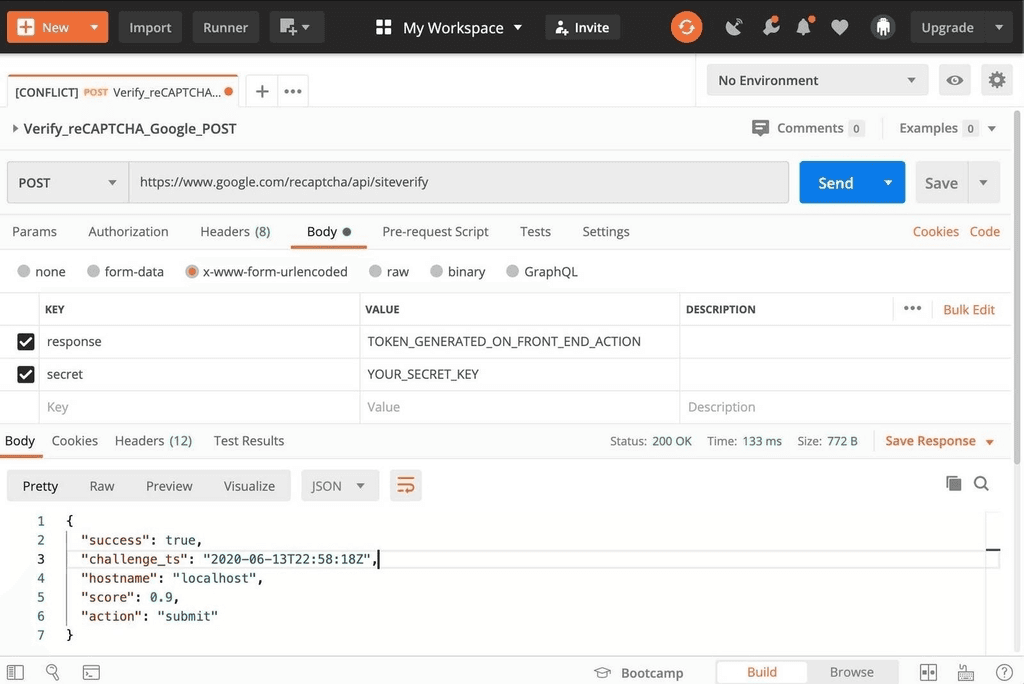The height and width of the screenshot is (684, 1024).
Task: Switch to Browse mode in the status bar
Action: pos(851,671)
